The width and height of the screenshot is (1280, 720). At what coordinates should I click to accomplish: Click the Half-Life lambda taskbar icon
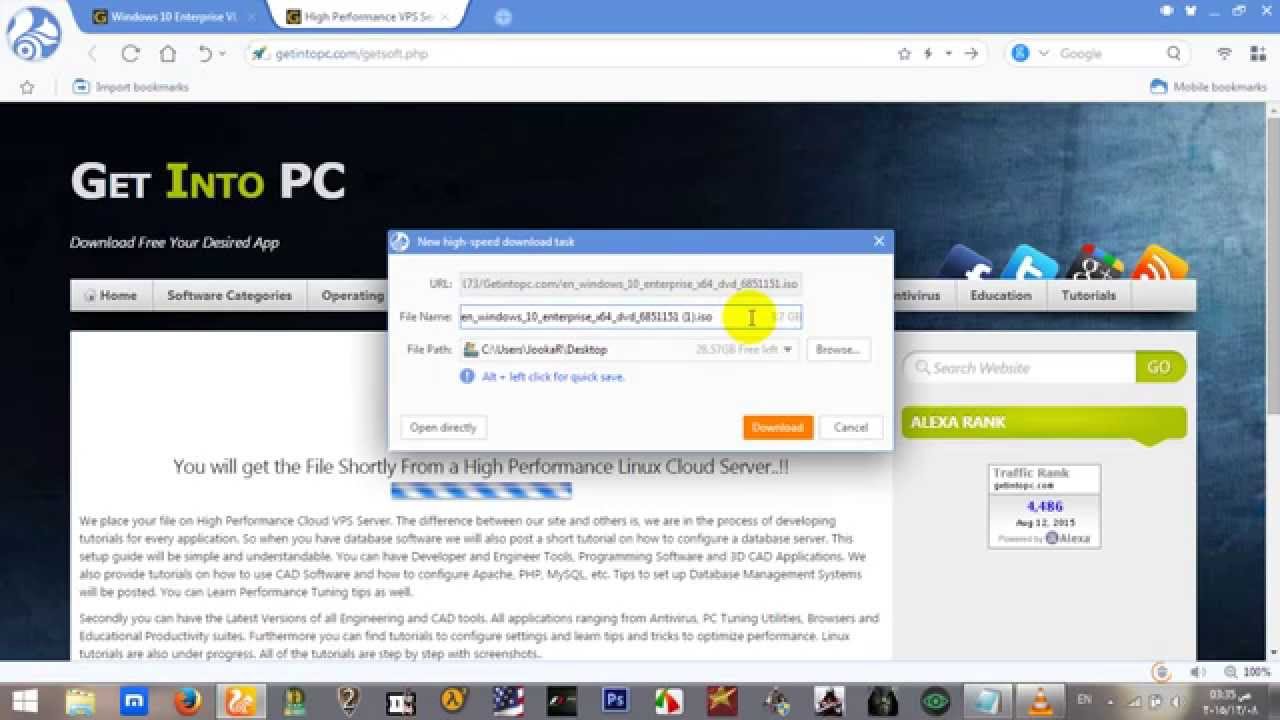coord(455,701)
